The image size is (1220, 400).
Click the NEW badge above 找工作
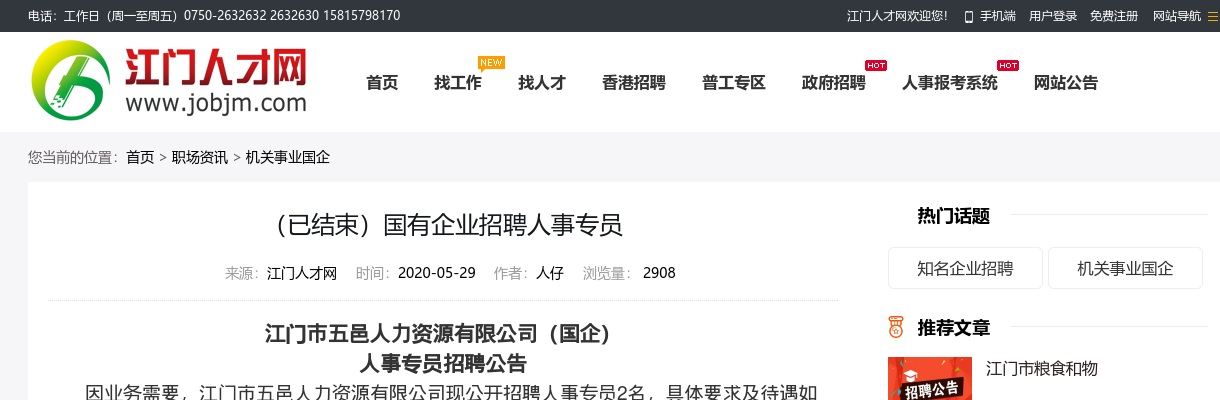point(491,62)
